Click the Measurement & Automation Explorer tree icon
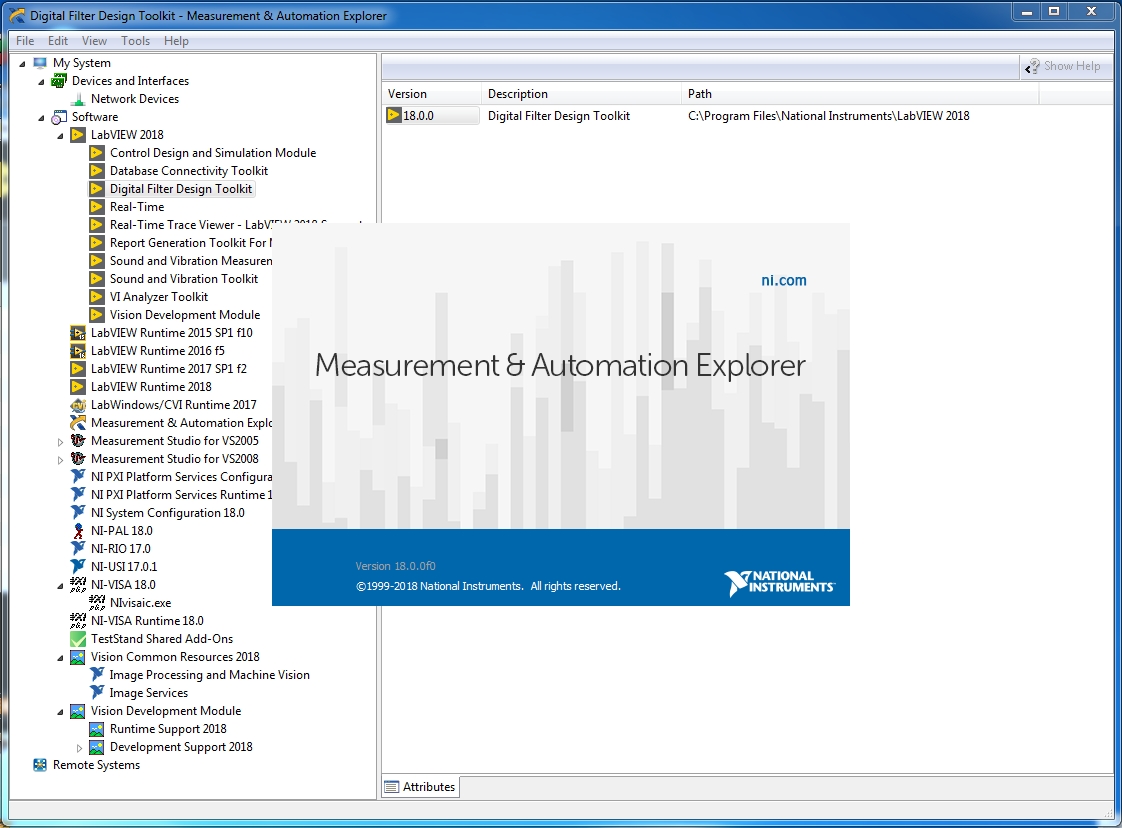Screen dimensions: 1122x828 (78, 422)
